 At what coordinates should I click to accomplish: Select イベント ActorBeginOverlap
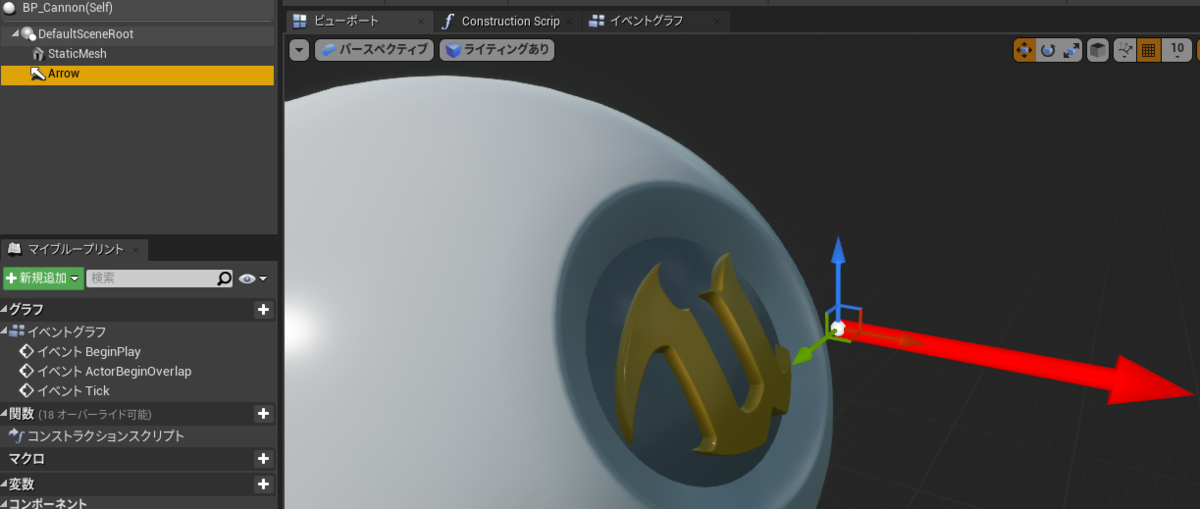(x=113, y=371)
